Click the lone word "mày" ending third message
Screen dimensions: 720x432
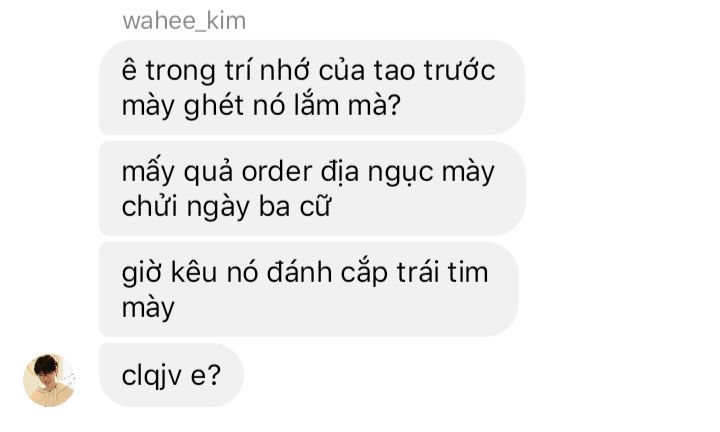(148, 309)
